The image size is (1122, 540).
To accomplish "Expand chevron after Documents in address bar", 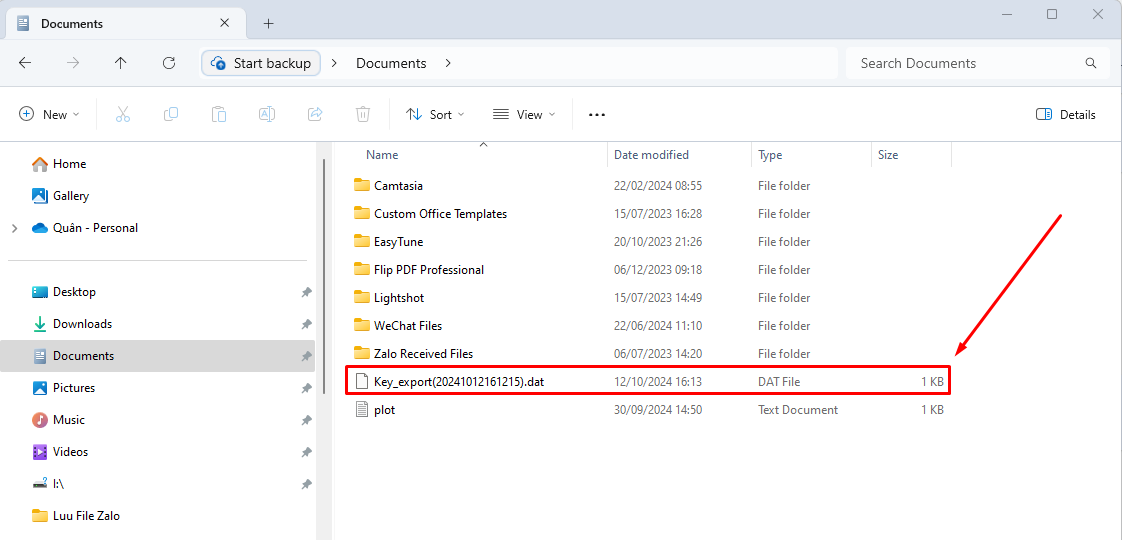I will [448, 63].
